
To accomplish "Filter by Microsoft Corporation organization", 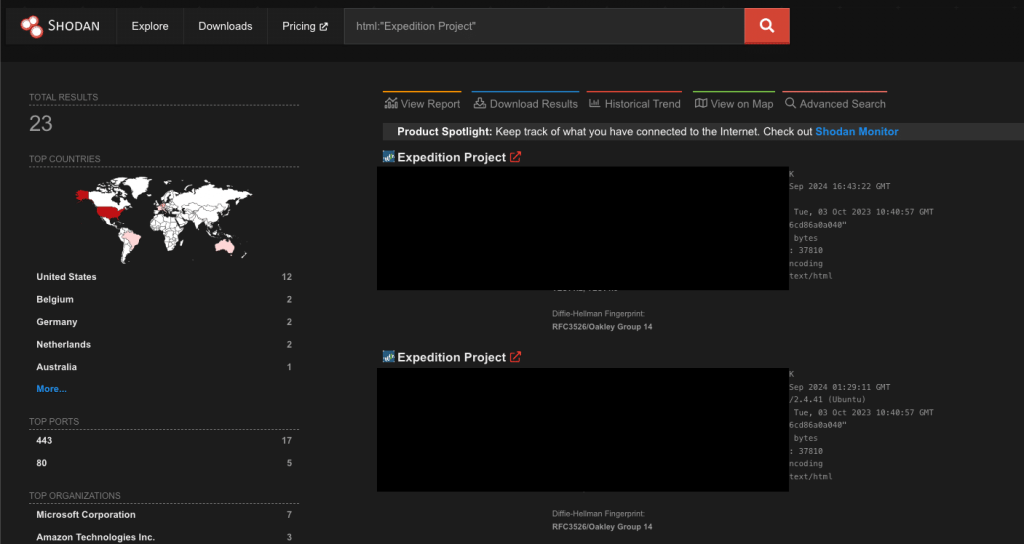I will [x=85, y=515].
